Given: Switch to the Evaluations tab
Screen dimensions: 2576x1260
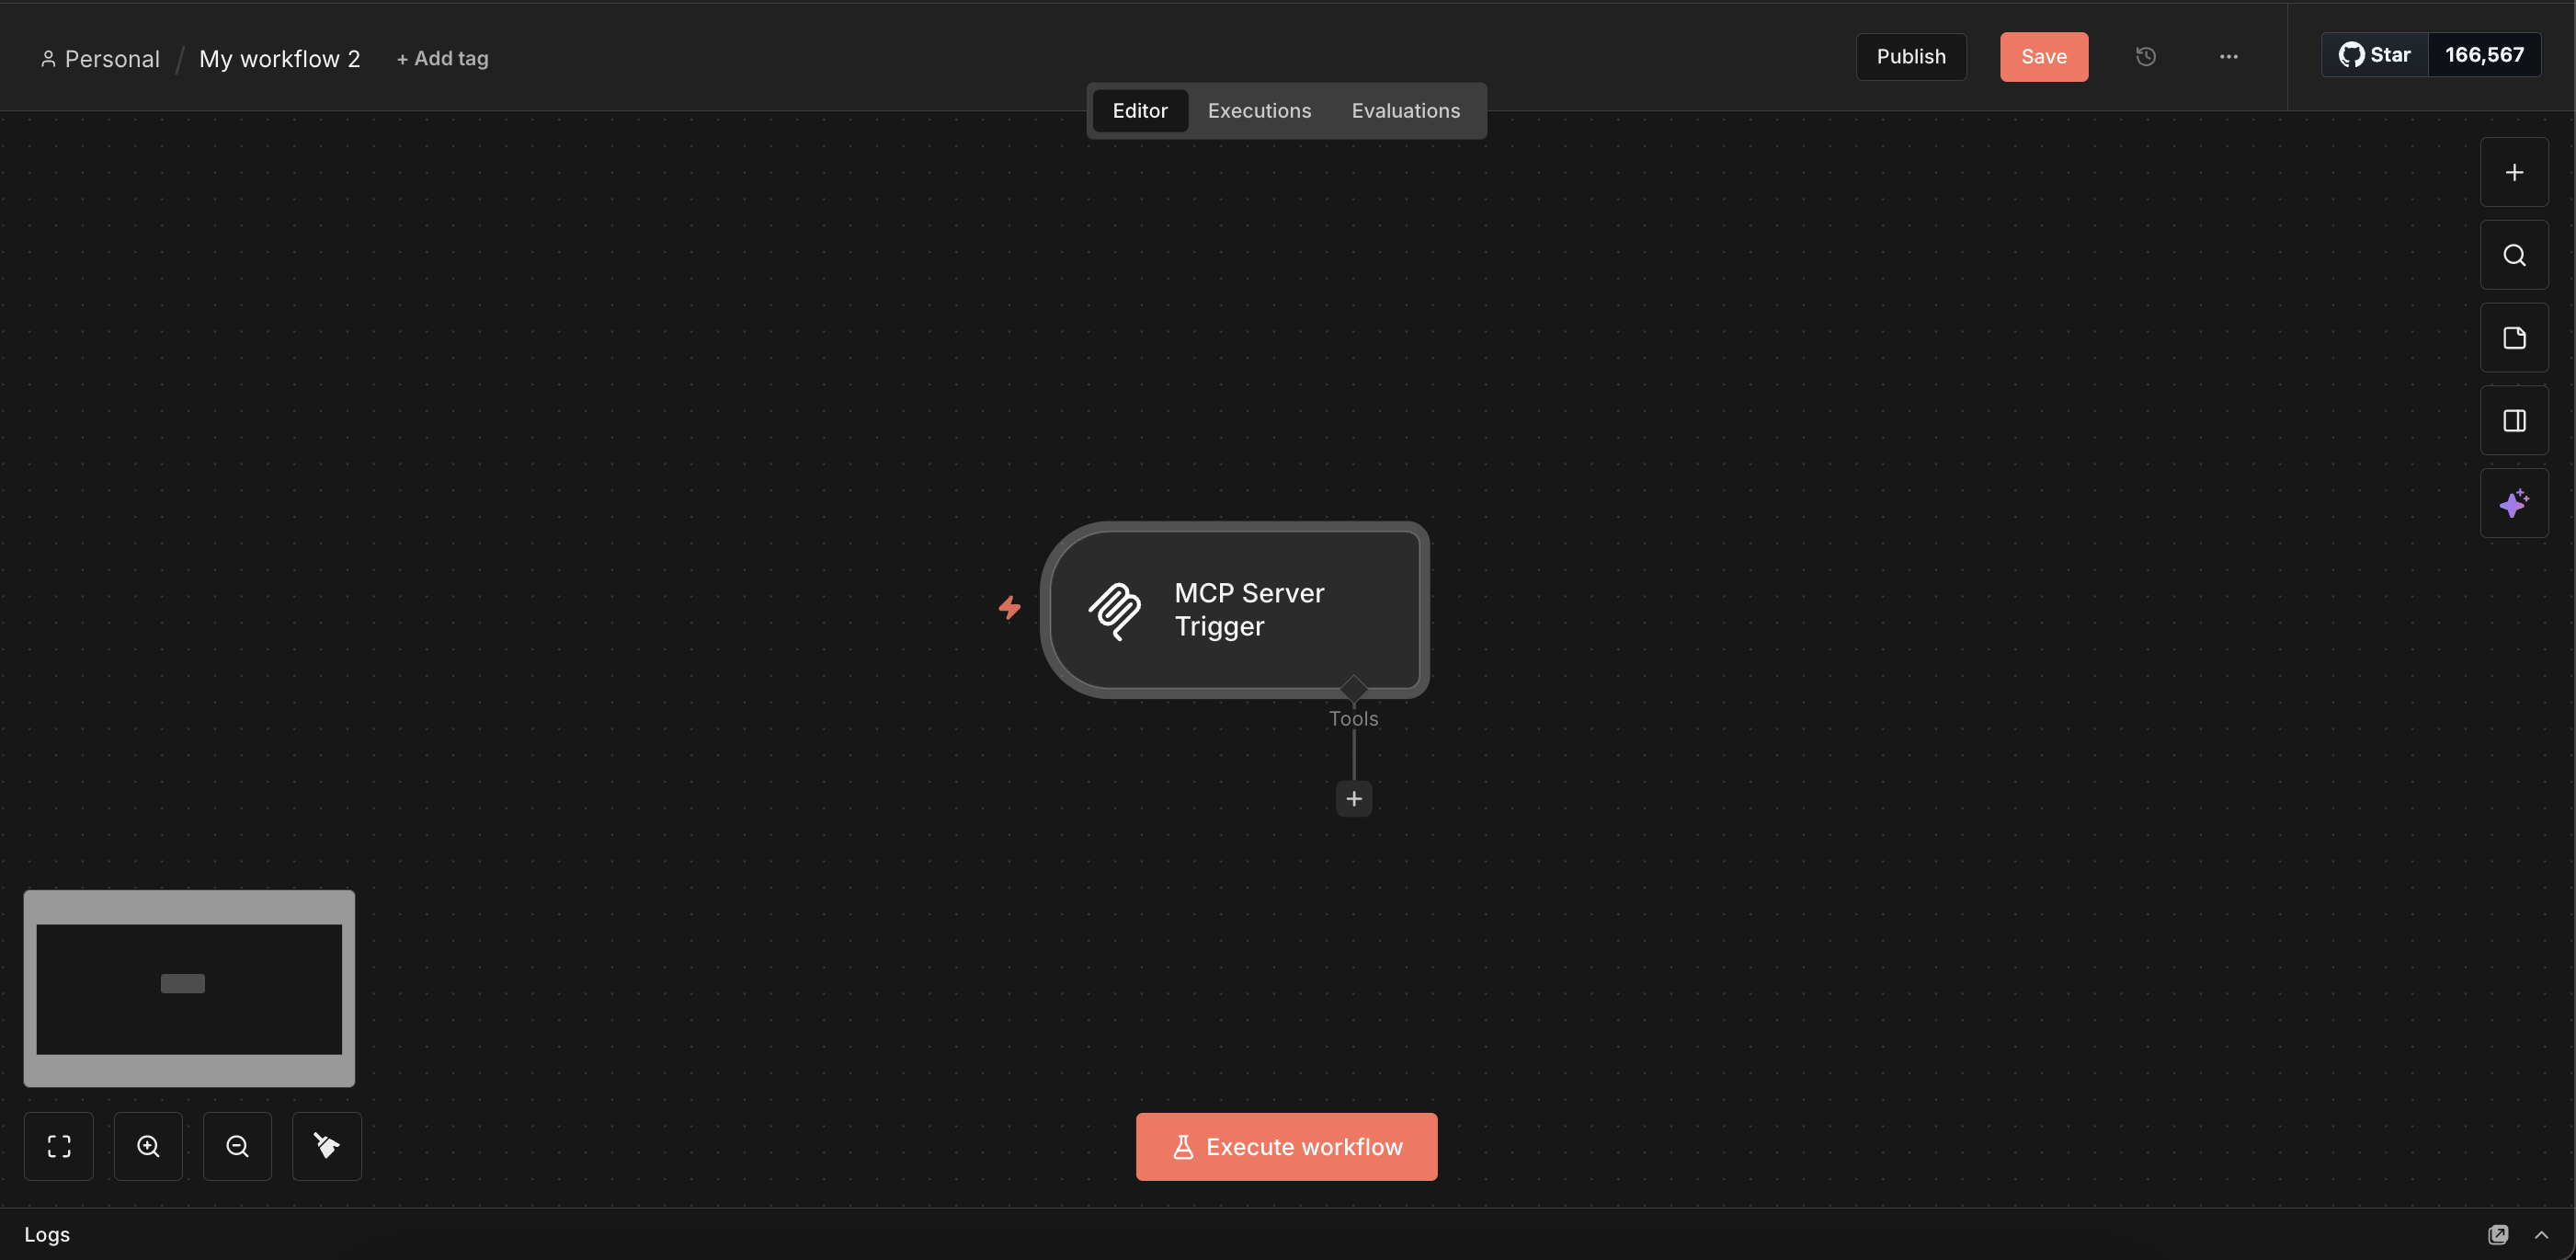Looking at the screenshot, I should point(1405,110).
